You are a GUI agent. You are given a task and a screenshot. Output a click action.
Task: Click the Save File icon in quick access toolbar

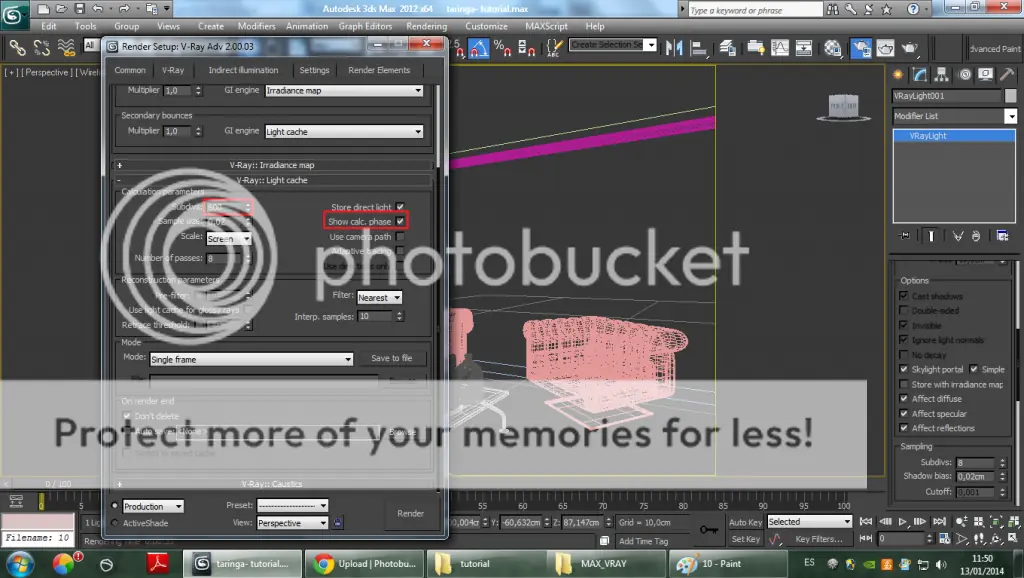(x=79, y=9)
